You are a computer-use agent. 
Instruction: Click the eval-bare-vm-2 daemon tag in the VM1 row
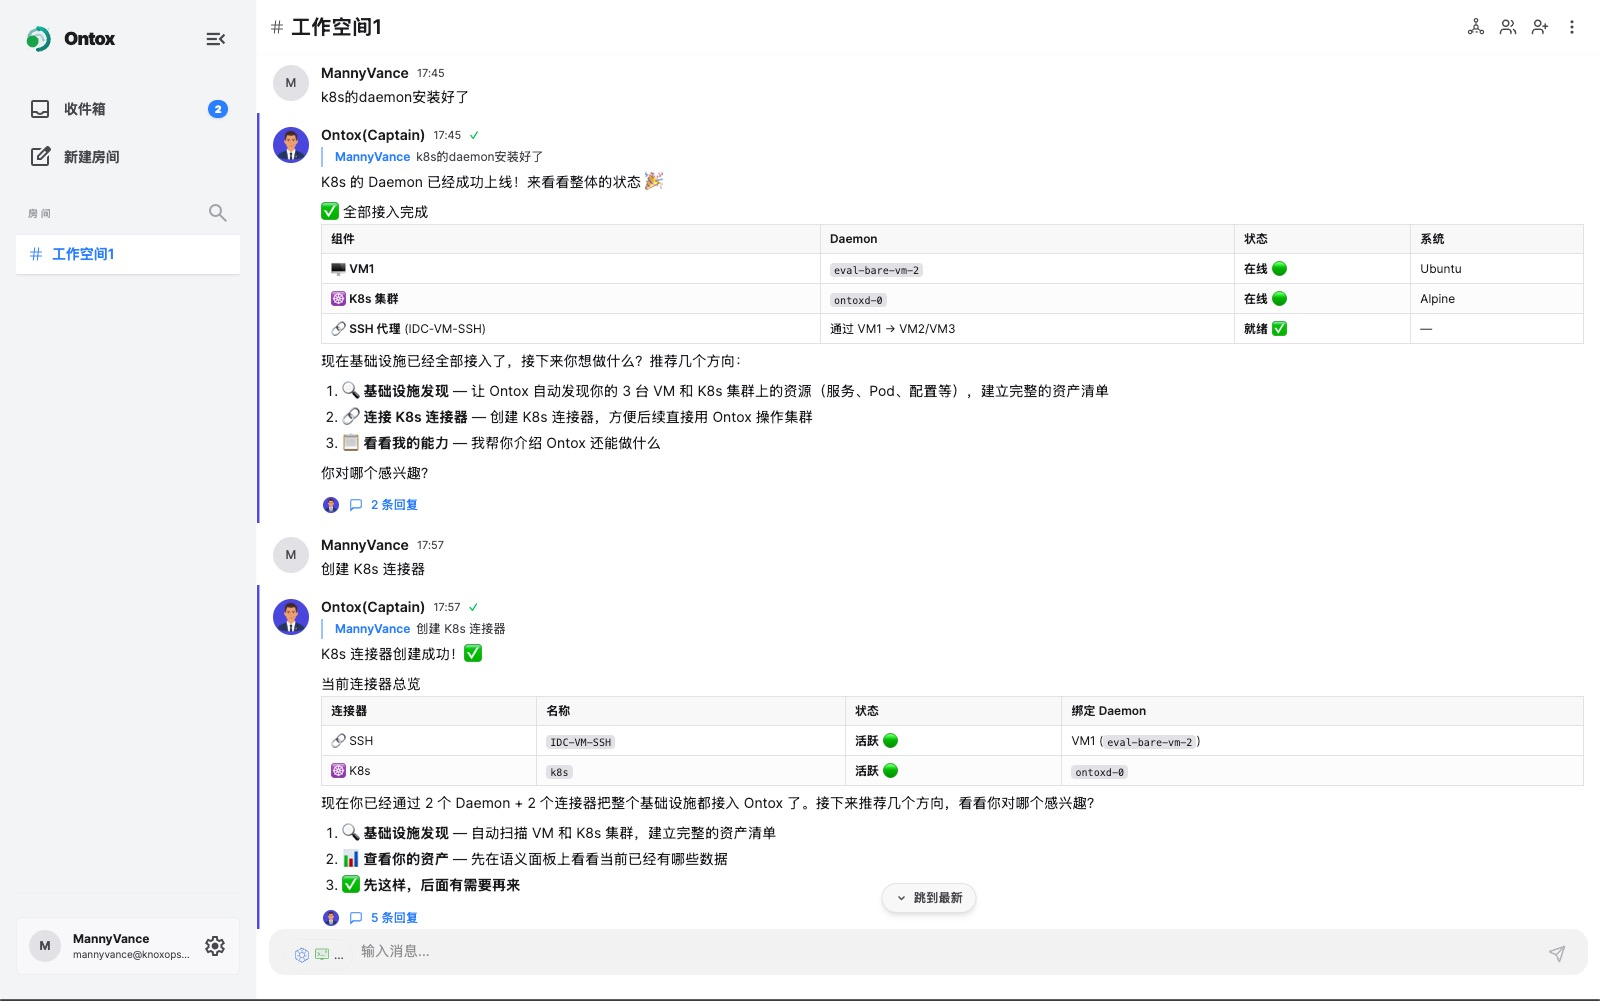point(876,270)
